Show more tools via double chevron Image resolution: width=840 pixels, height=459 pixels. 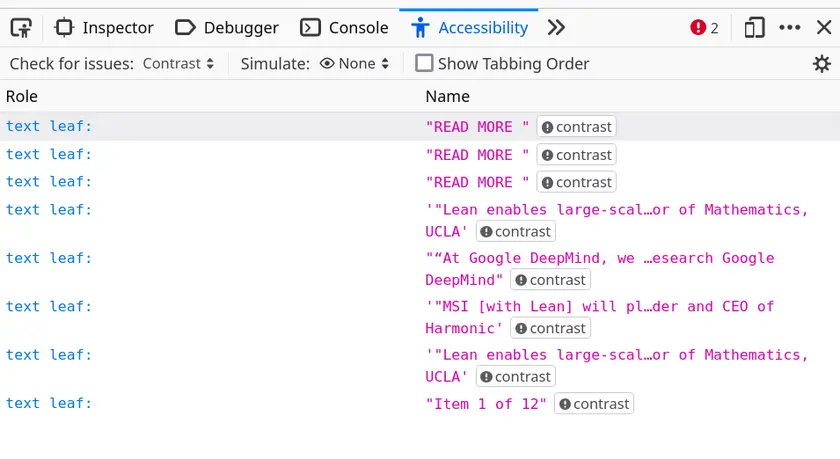tap(556, 27)
